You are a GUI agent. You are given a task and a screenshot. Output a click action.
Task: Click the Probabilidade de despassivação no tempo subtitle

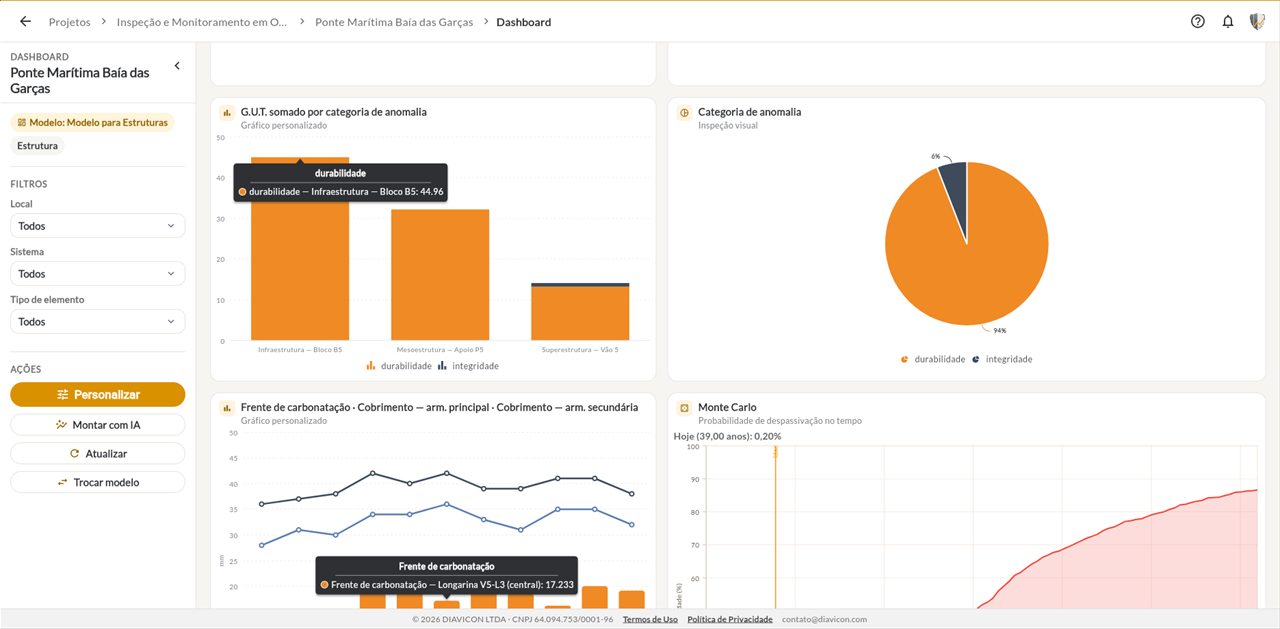tap(780, 421)
